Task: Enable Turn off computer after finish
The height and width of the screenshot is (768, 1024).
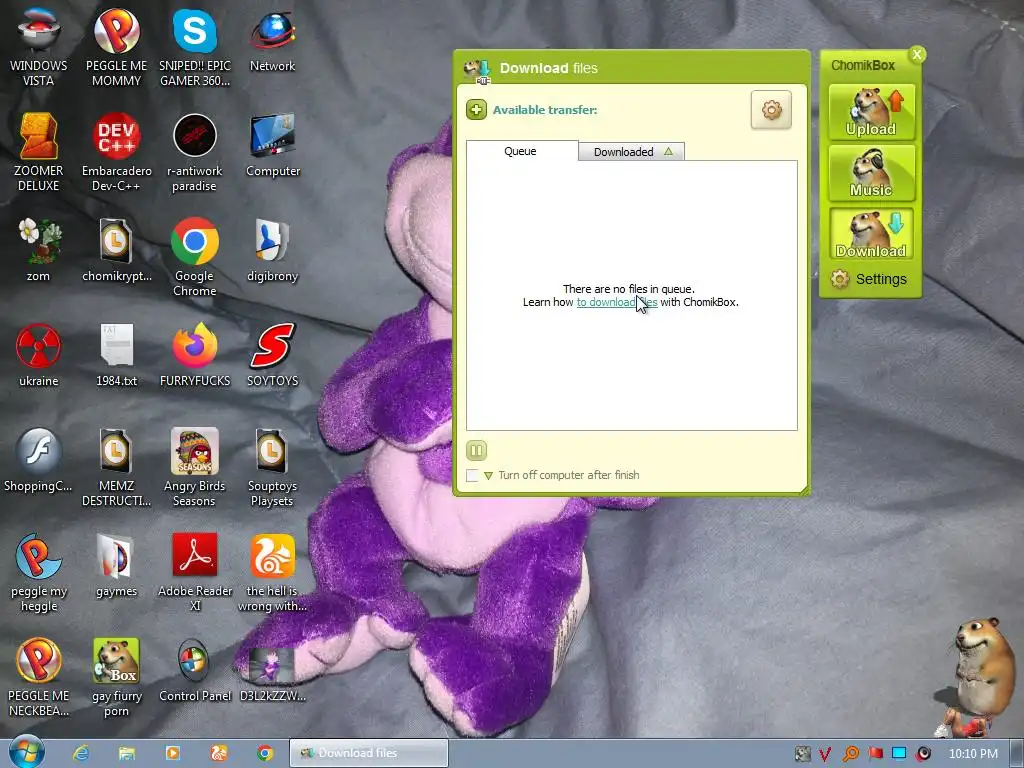Action: pyautogui.click(x=472, y=475)
